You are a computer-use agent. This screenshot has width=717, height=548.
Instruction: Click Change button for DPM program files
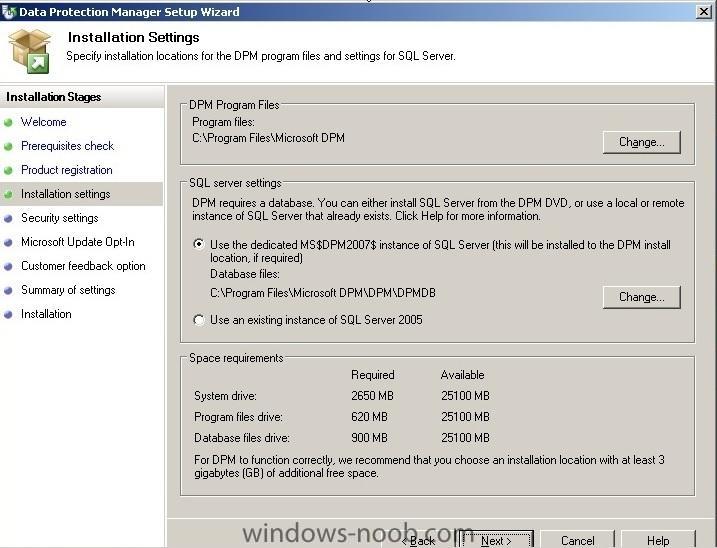tap(642, 142)
